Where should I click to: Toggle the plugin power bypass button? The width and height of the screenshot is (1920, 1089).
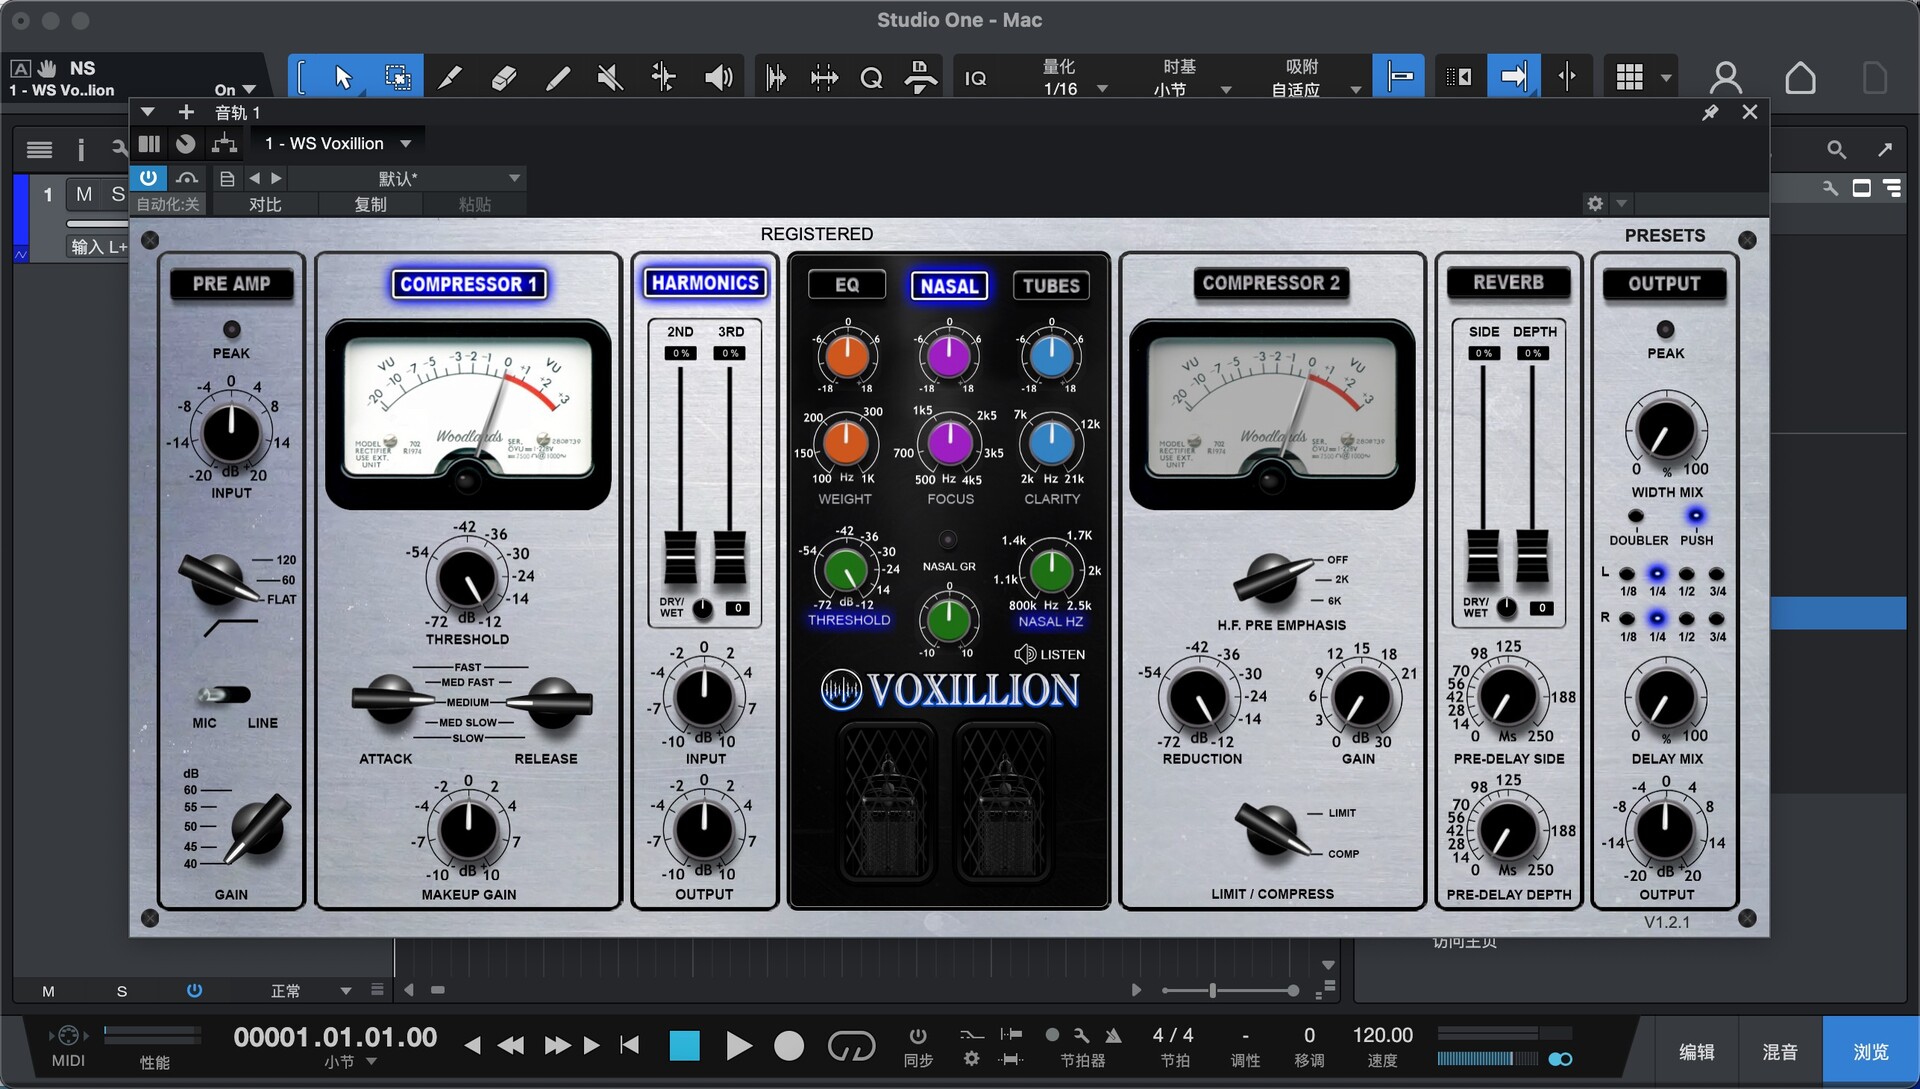point(148,178)
